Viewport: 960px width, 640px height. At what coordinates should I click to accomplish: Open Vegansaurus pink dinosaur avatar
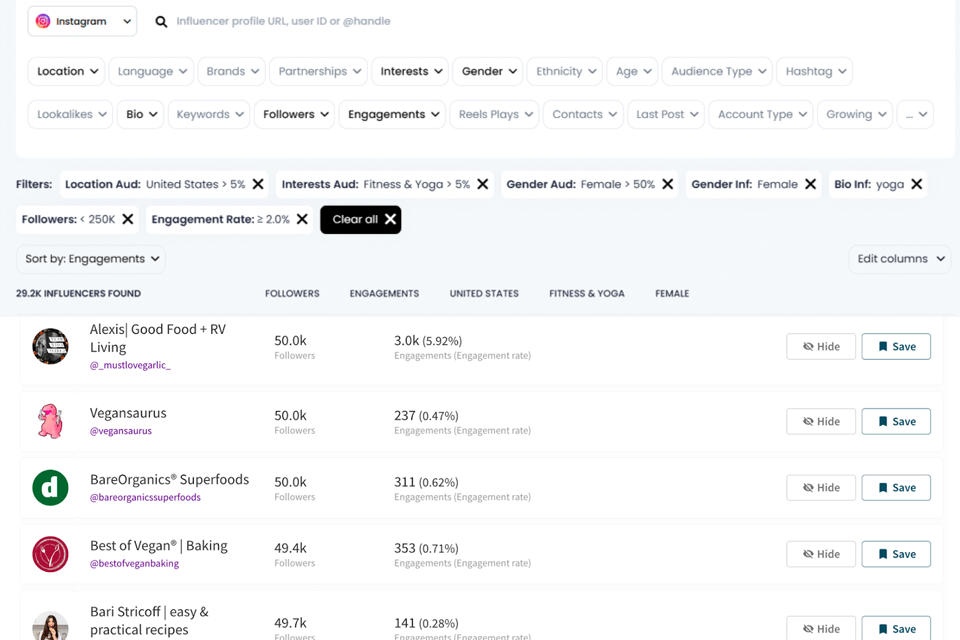tap(50, 421)
